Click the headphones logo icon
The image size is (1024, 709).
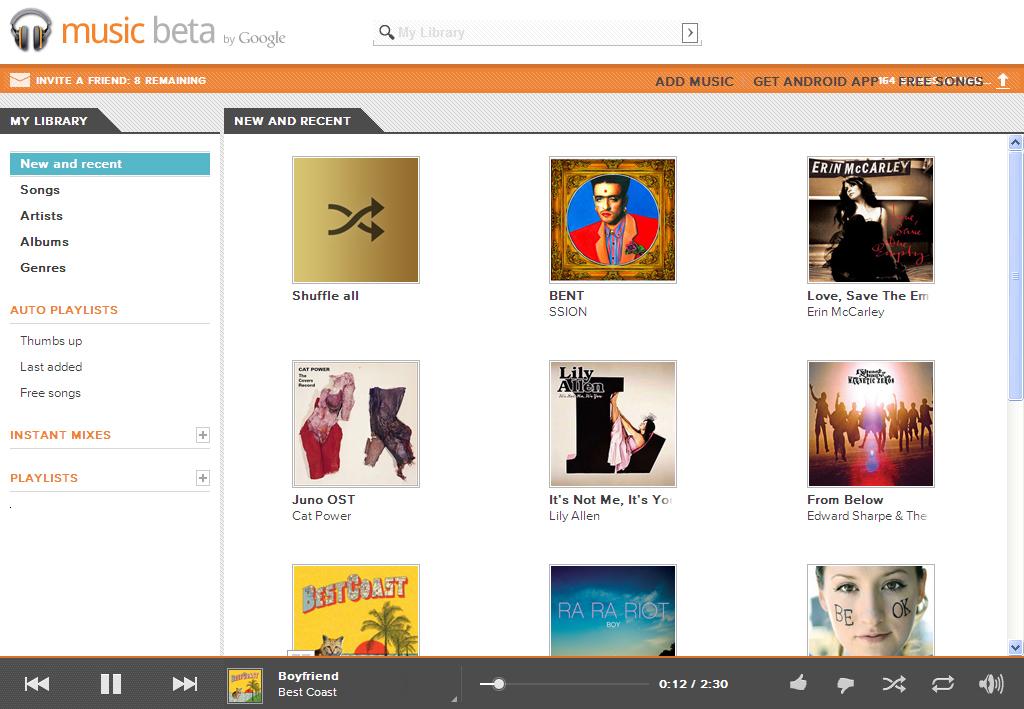click(31, 30)
